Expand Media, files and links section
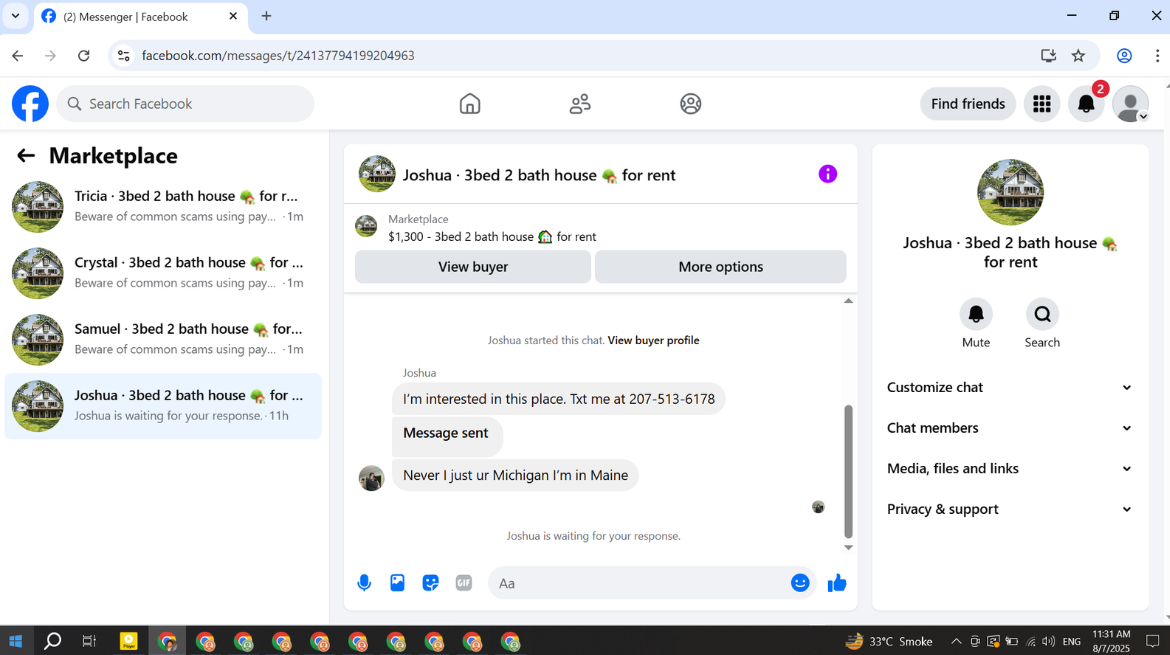 pos(1010,468)
